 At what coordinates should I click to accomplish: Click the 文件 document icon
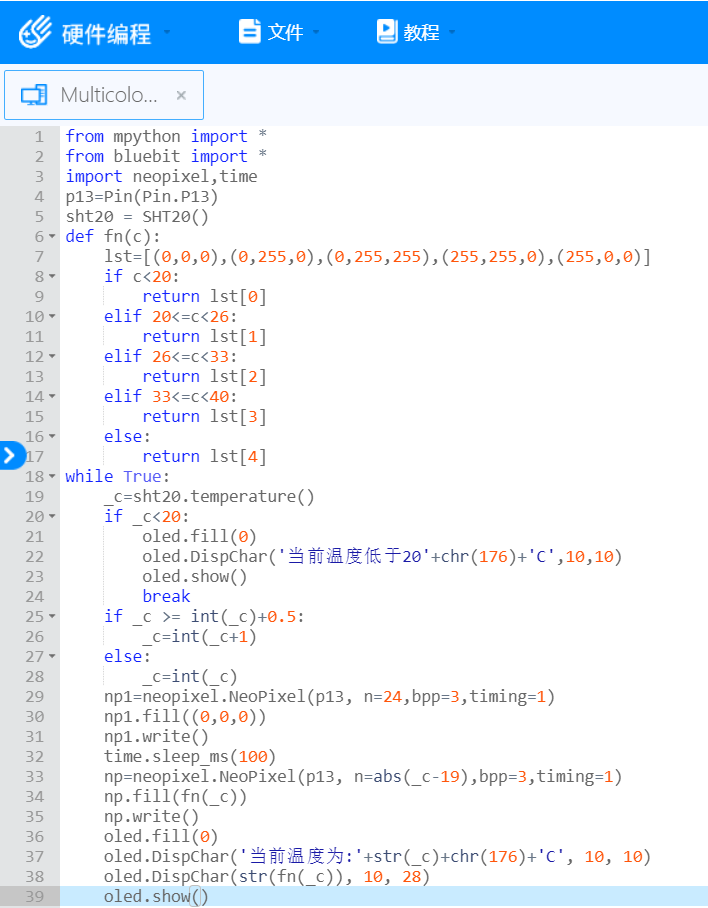click(249, 32)
